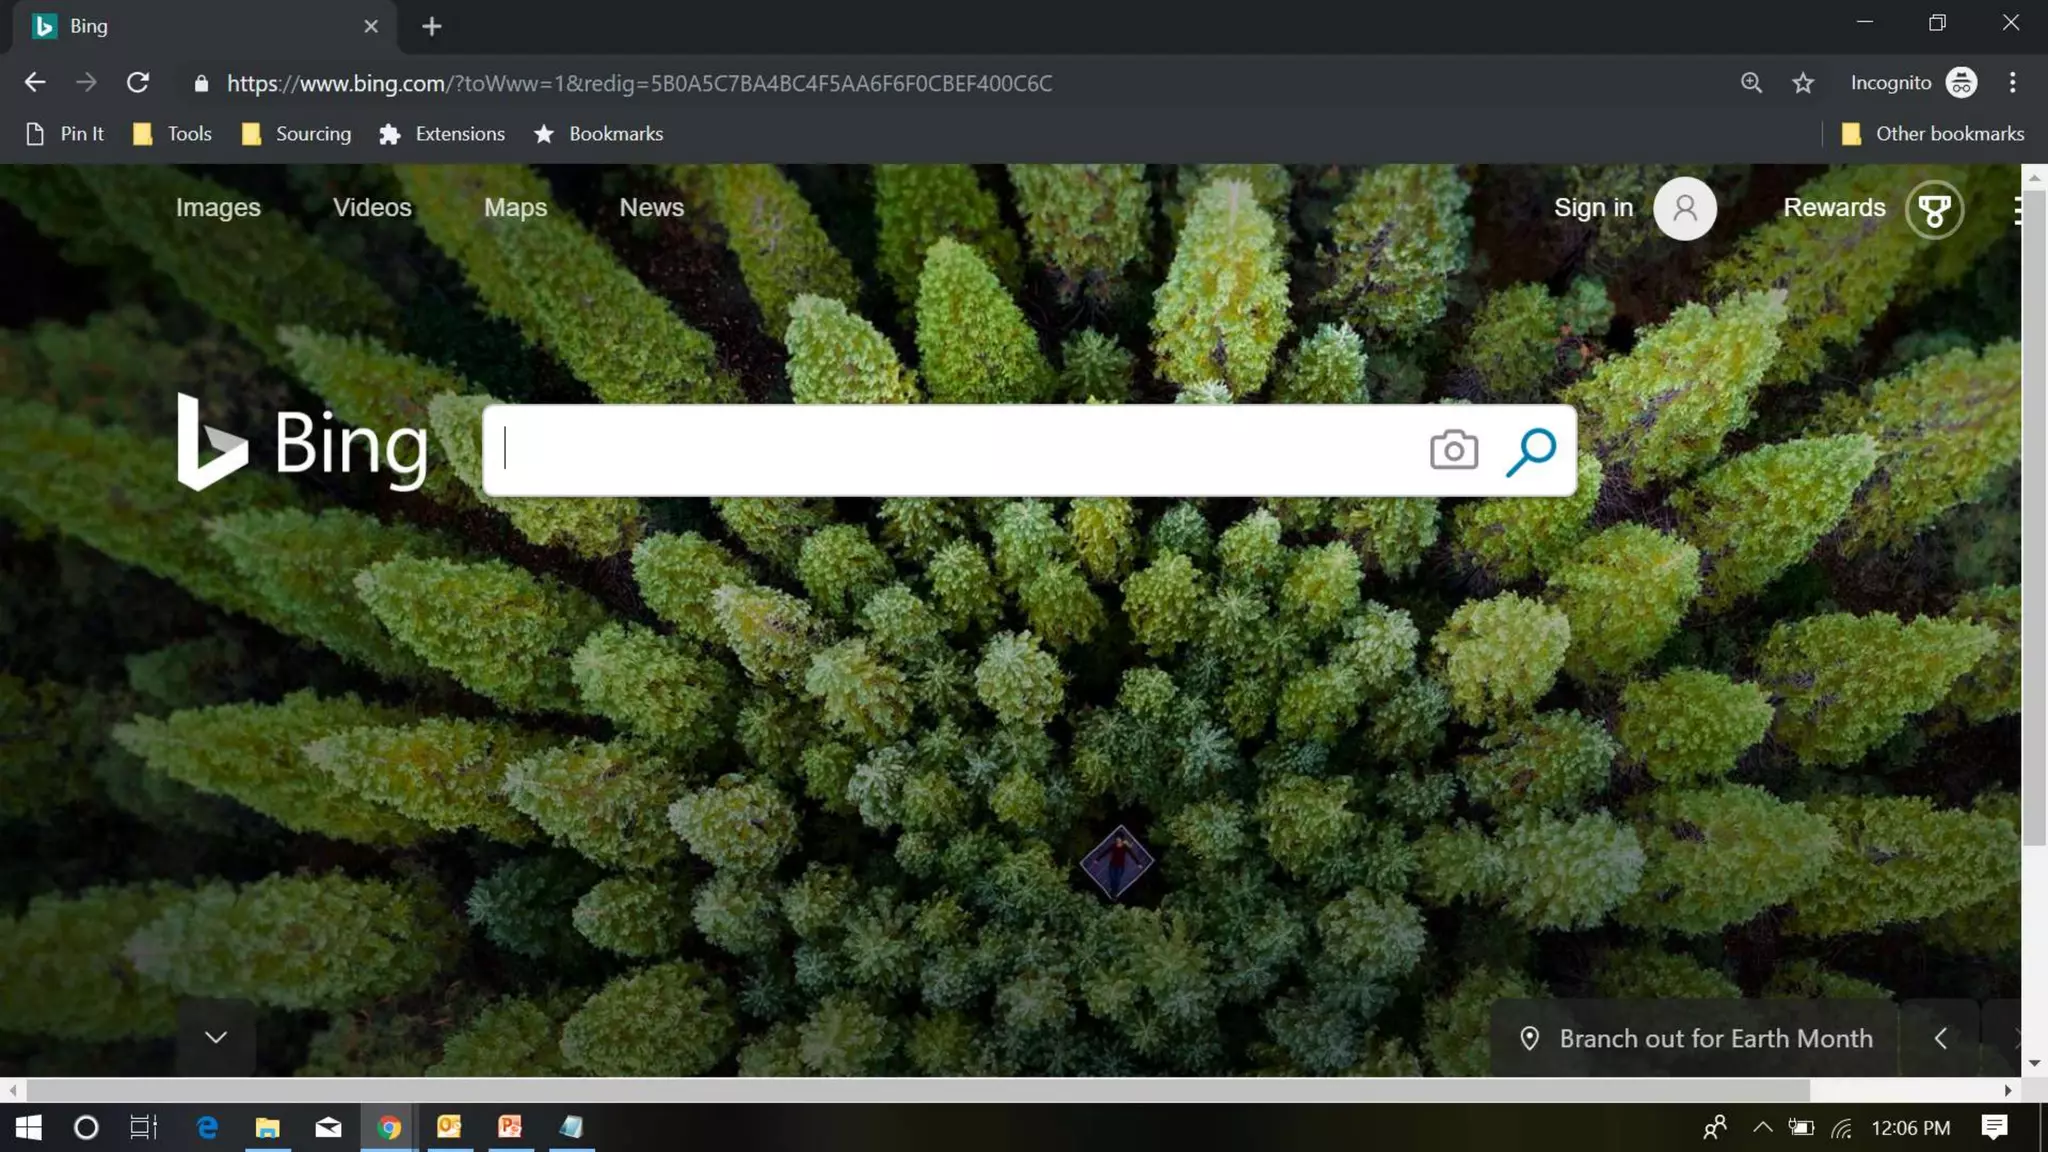Screen dimensions: 2048x1152
Task: Click Branch out for Earth Month link
Action: coord(1715,1038)
